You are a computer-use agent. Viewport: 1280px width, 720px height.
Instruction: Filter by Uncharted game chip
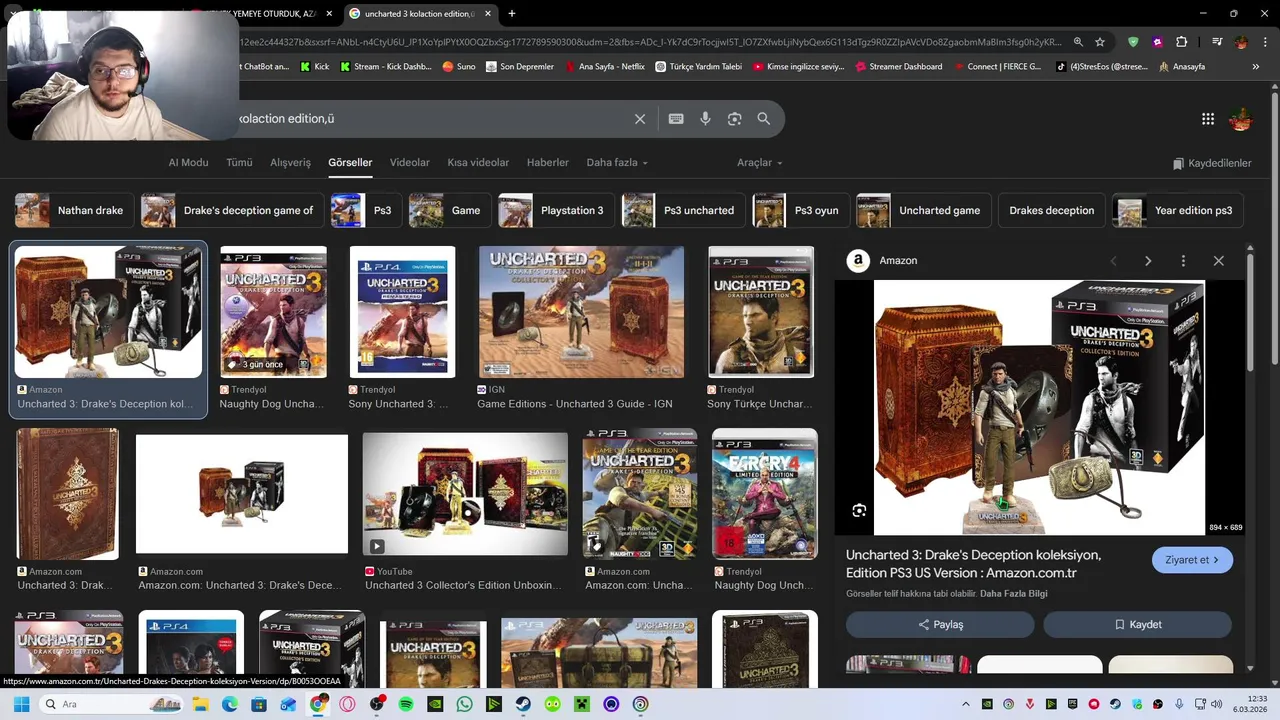pos(923,211)
